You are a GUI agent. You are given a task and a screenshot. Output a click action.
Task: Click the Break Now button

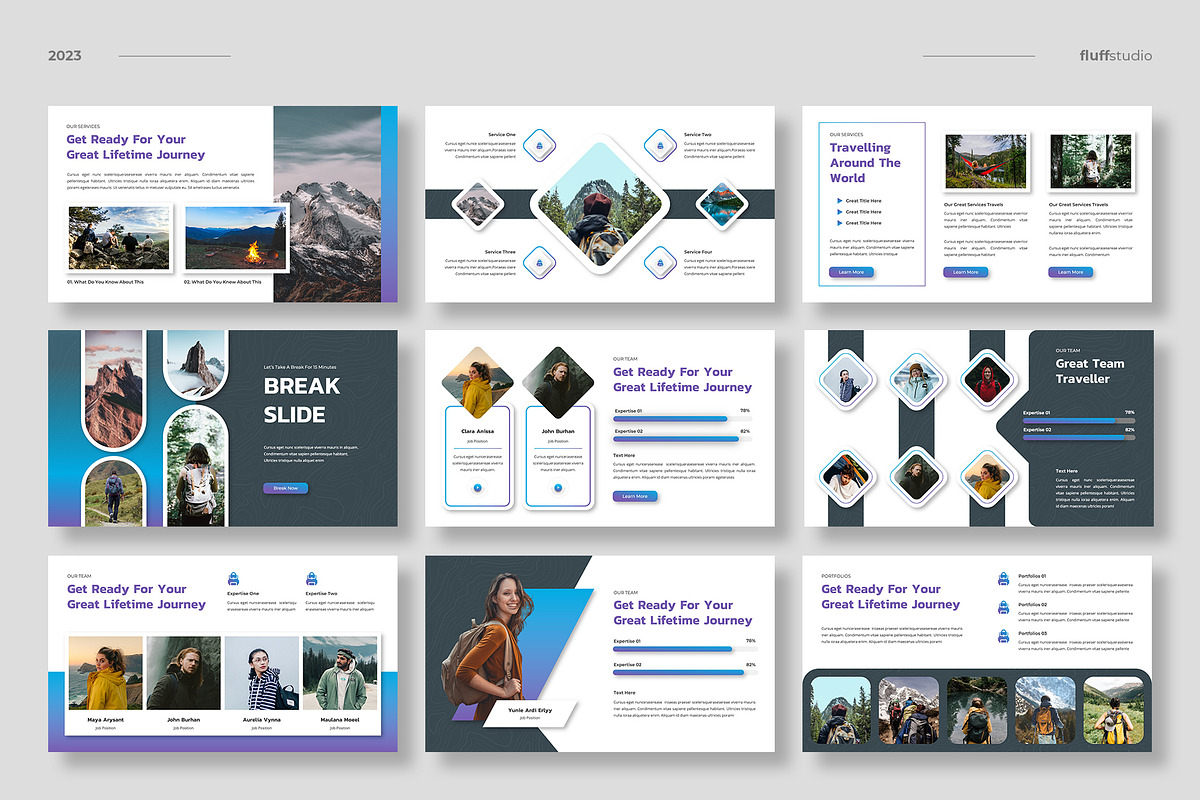coord(286,488)
